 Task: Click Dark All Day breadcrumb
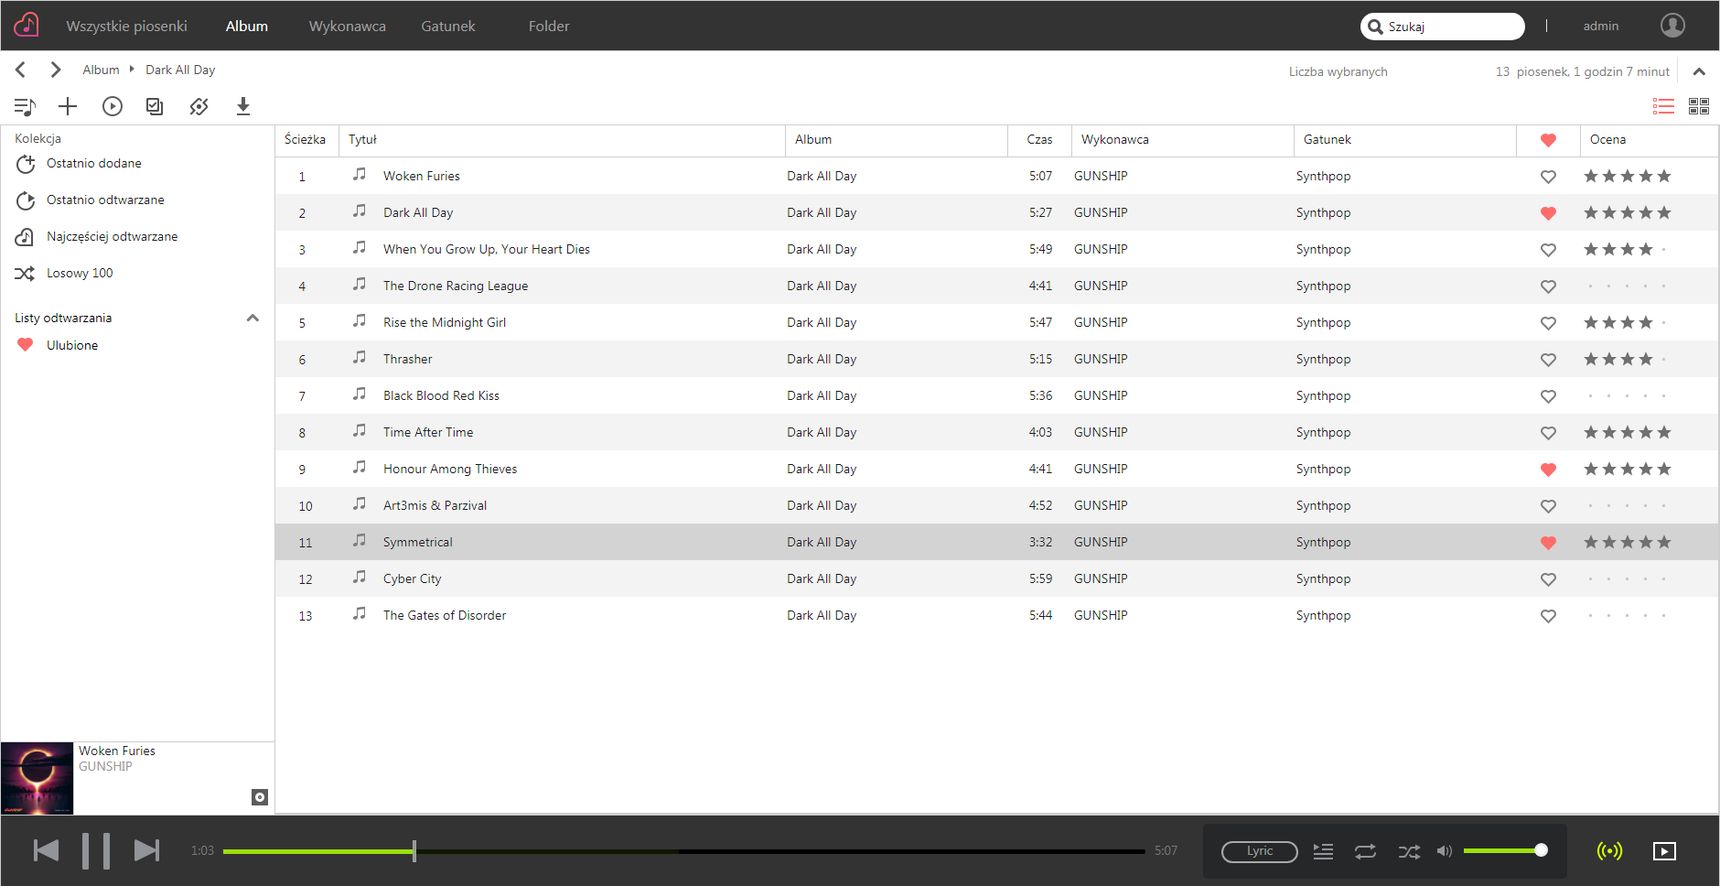pyautogui.click(x=180, y=70)
